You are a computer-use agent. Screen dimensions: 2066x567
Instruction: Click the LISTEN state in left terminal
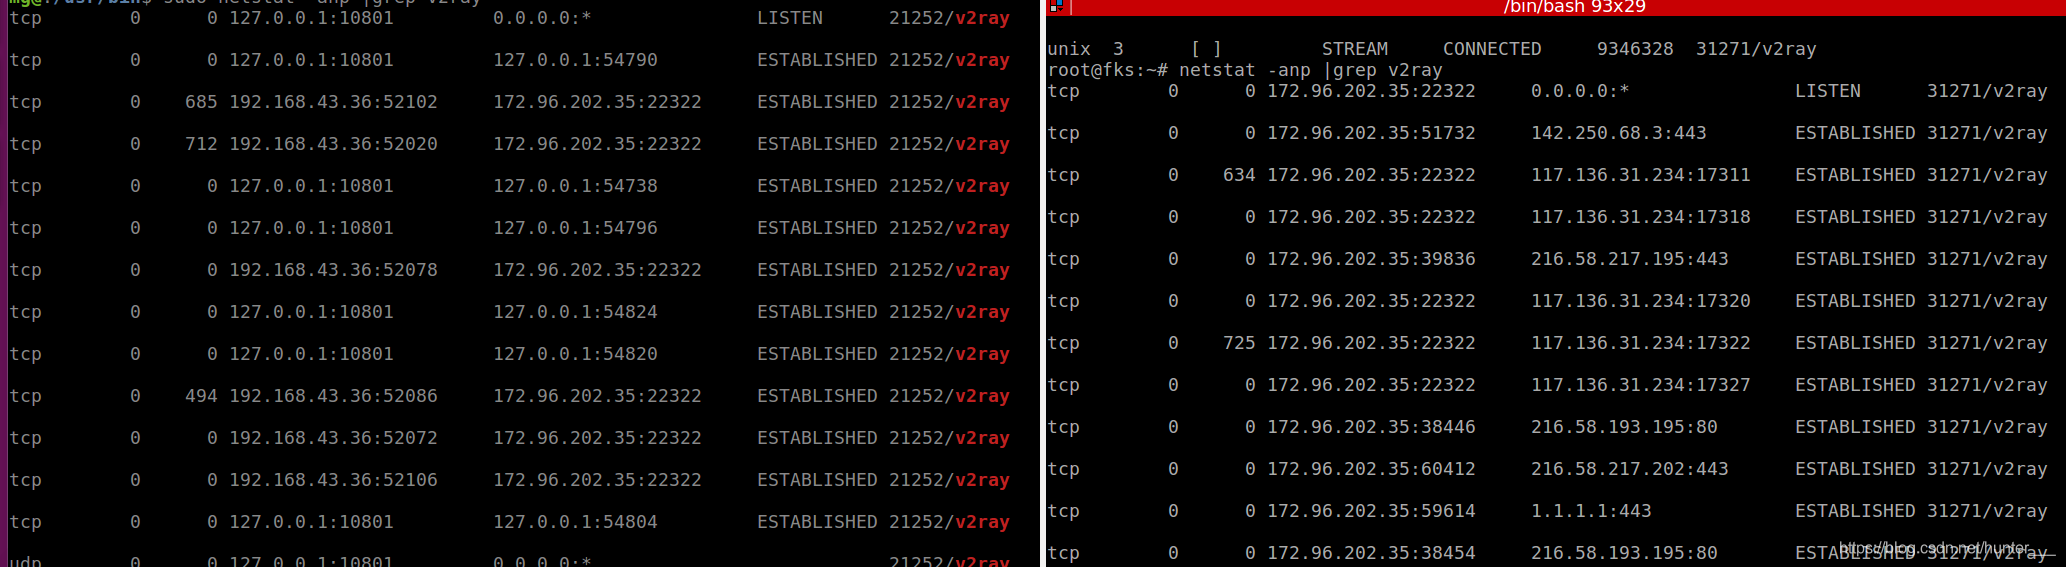point(790,18)
